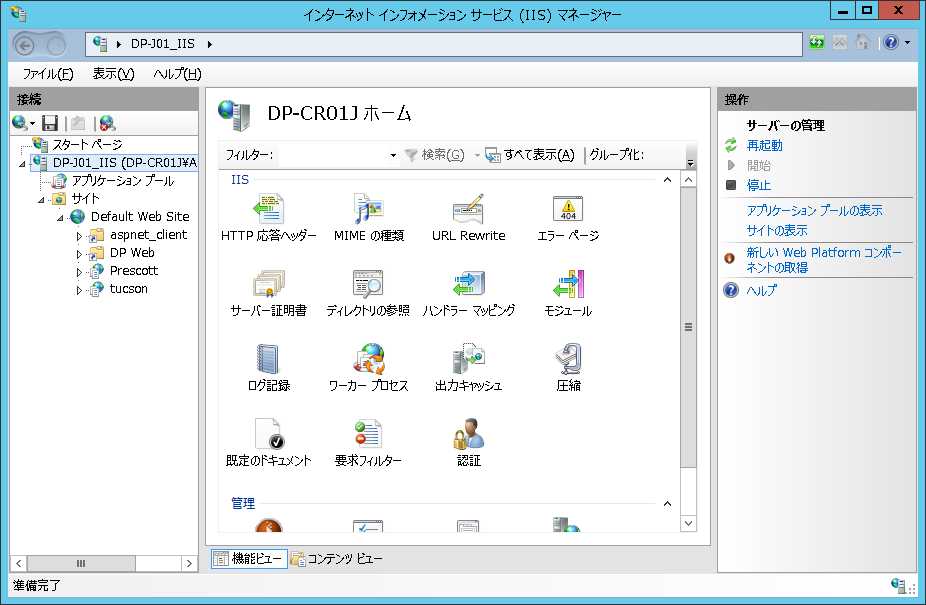Click the filter text input field
This screenshot has width=926, height=605.
(332, 155)
